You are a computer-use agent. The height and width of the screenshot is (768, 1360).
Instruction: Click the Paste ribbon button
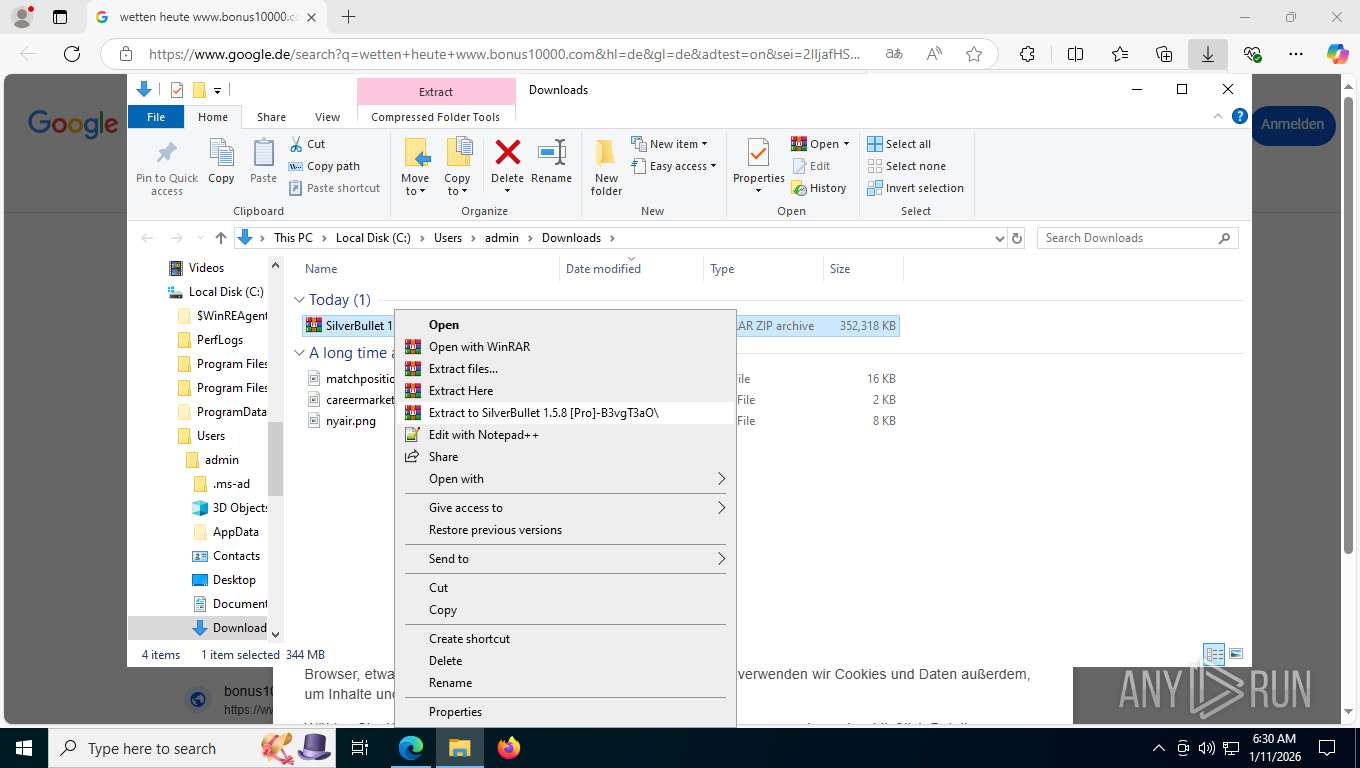pyautogui.click(x=263, y=163)
